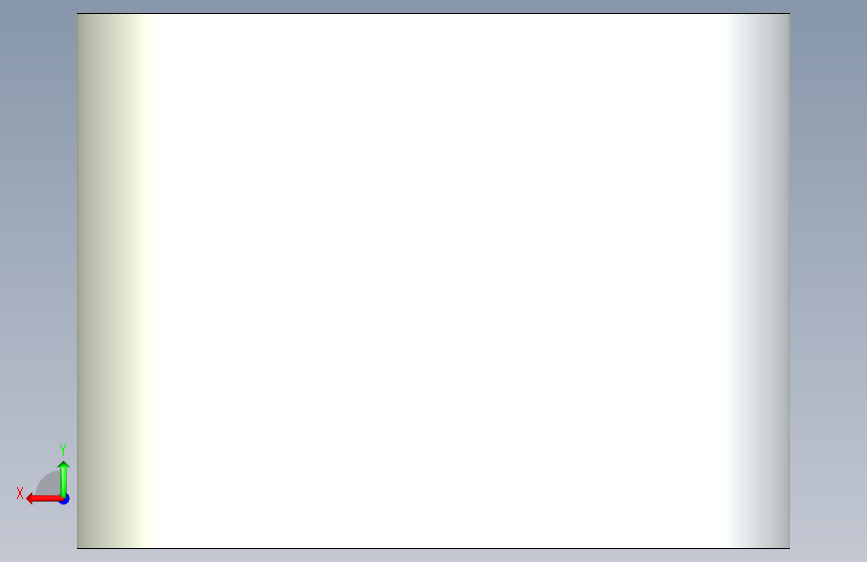
Task: Click the red X arrowhead tip
Action: click(x=29, y=499)
